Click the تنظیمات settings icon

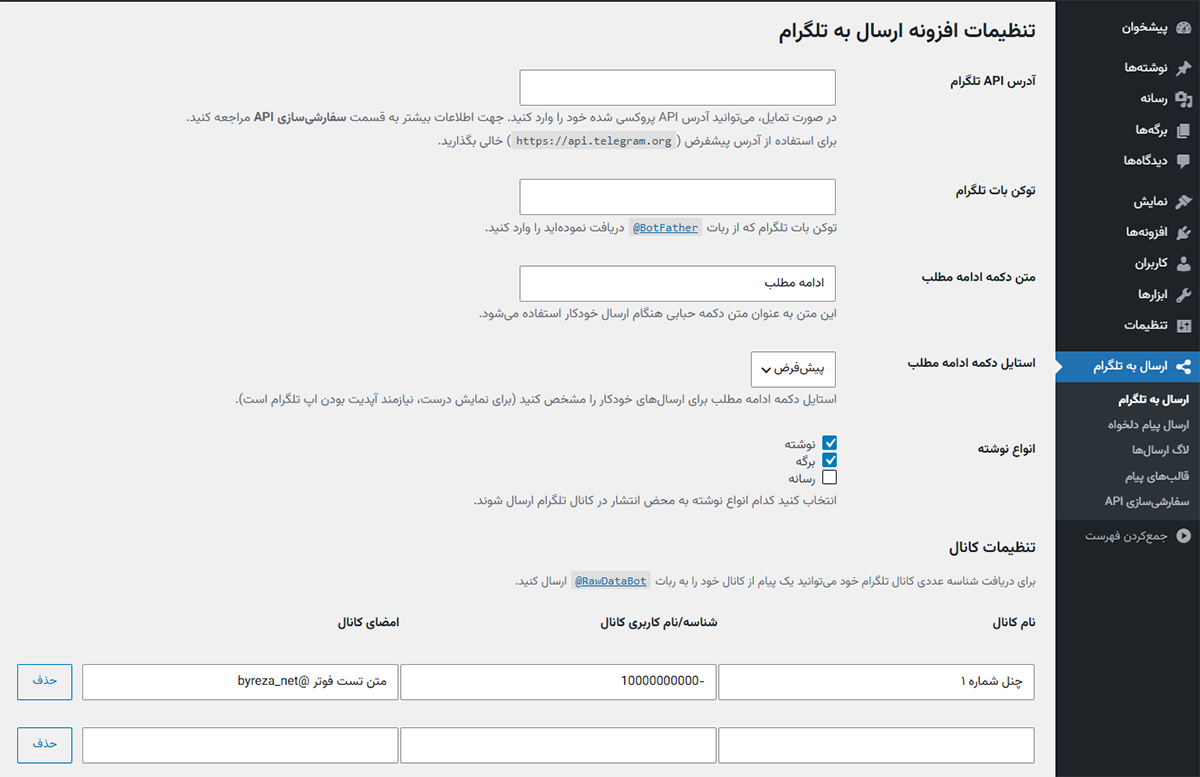tap(1183, 326)
